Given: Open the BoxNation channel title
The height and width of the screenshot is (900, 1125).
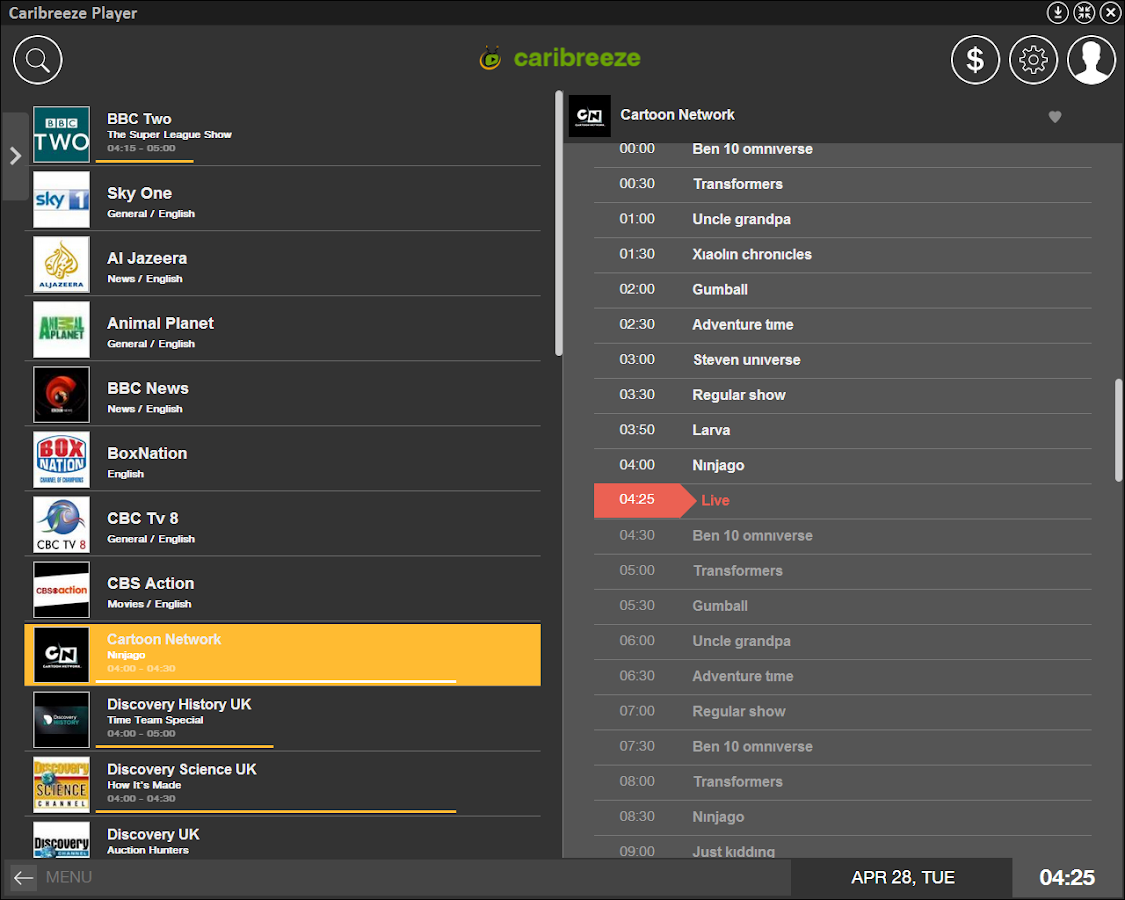Looking at the screenshot, I should [x=147, y=454].
